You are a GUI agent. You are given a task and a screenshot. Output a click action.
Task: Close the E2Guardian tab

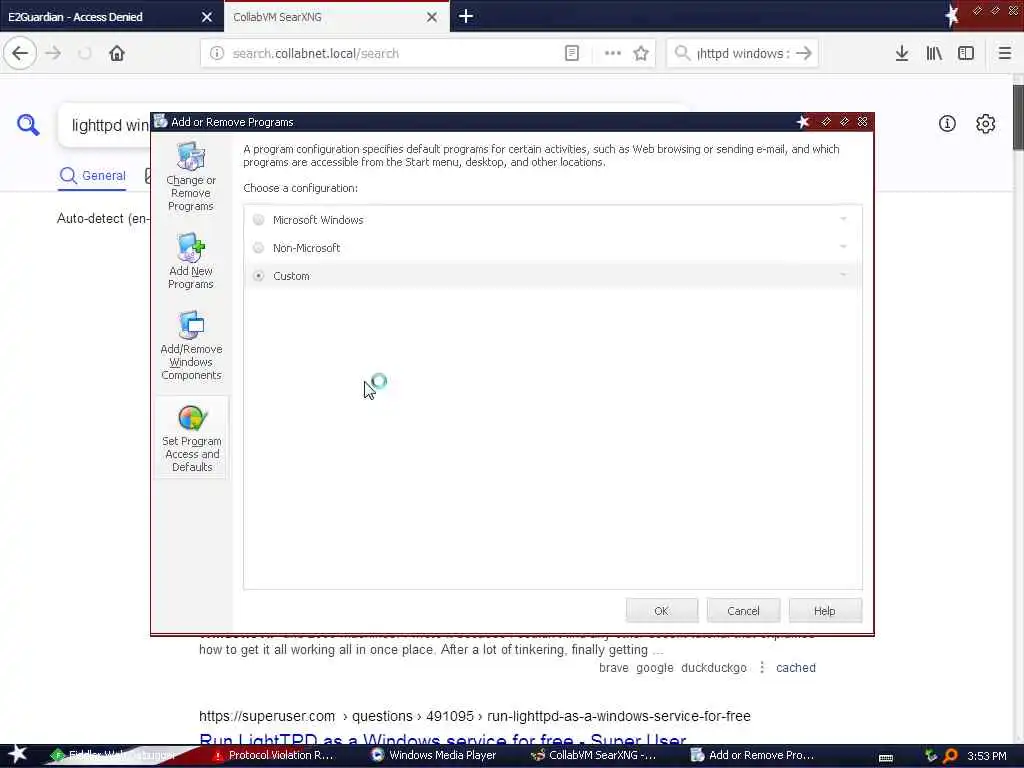(206, 17)
